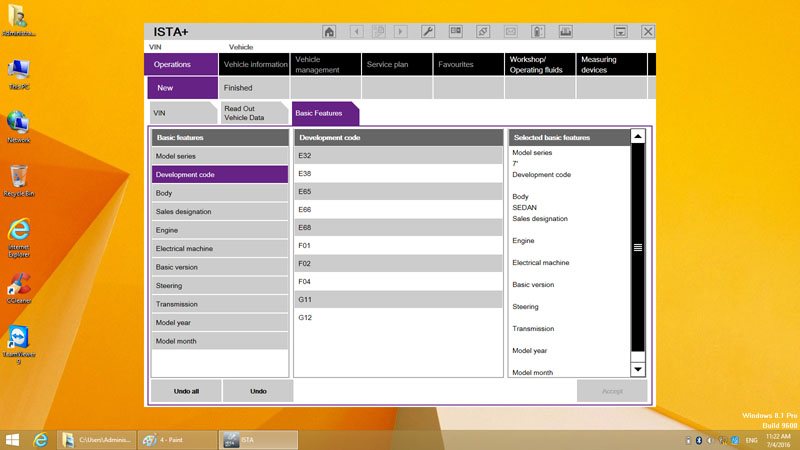
Task: Click the Paint taskbar button
Action: (176, 440)
